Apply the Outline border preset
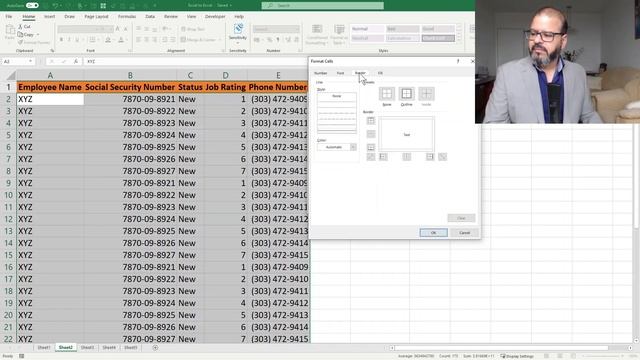The height and width of the screenshot is (360, 640). click(406, 94)
